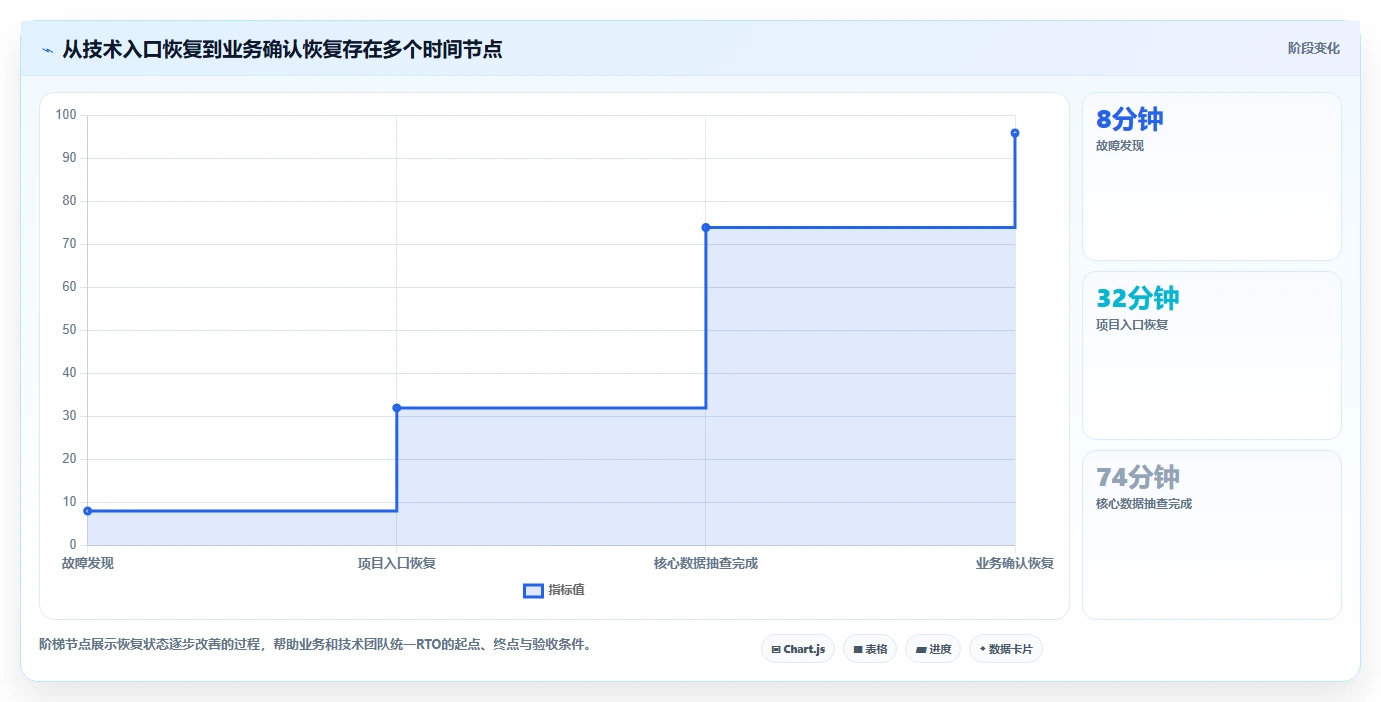Click the x-axis label 业务确认恢复

pos(1015,563)
